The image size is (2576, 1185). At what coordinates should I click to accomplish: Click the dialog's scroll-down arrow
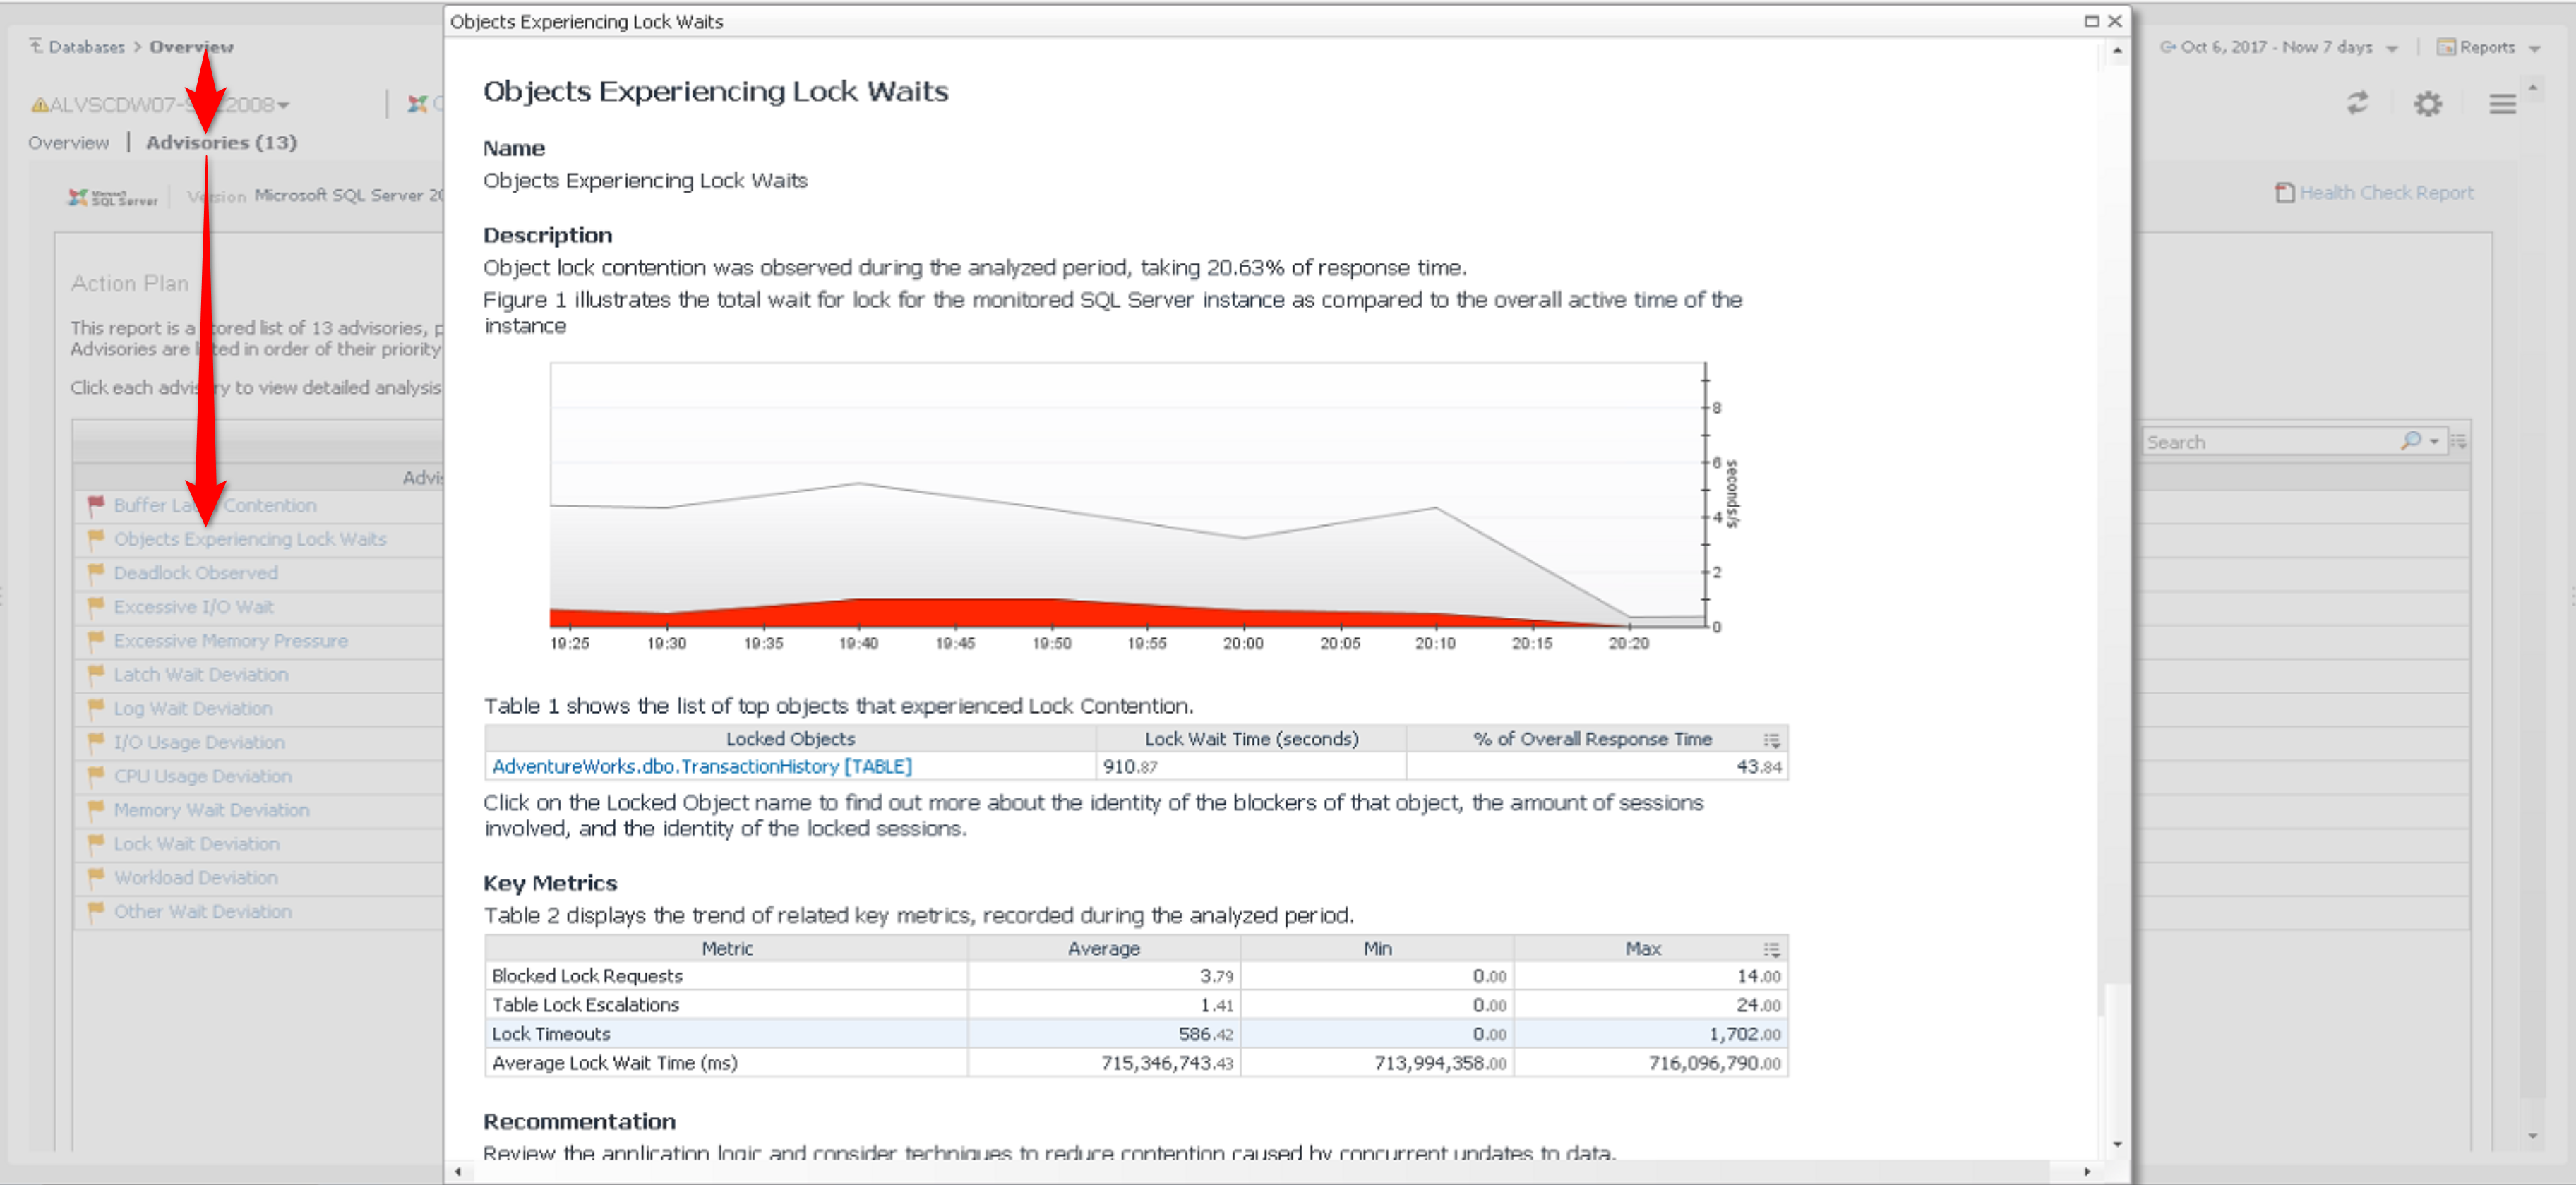point(2117,1144)
